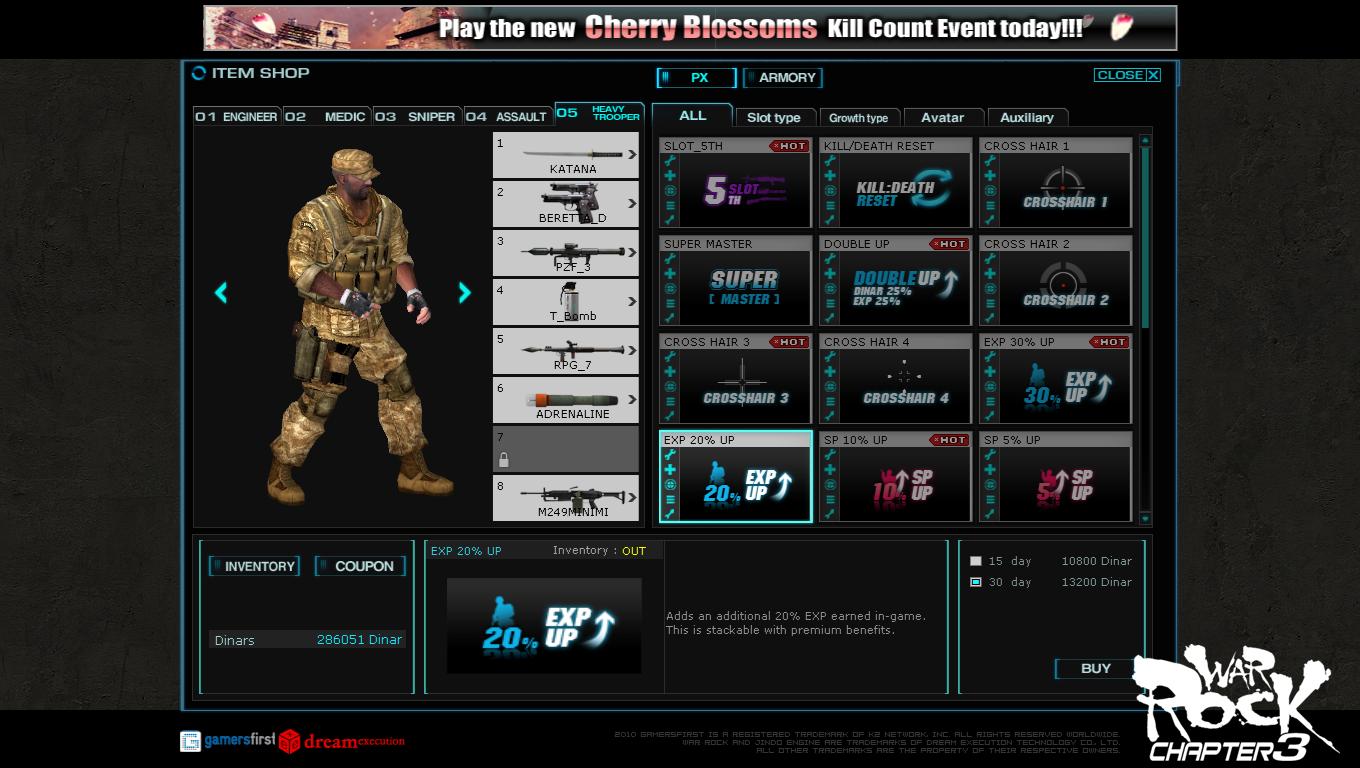Click the medic plus icon on CROSS HAIR 3 card
The width and height of the screenshot is (1360, 768).
(670, 372)
